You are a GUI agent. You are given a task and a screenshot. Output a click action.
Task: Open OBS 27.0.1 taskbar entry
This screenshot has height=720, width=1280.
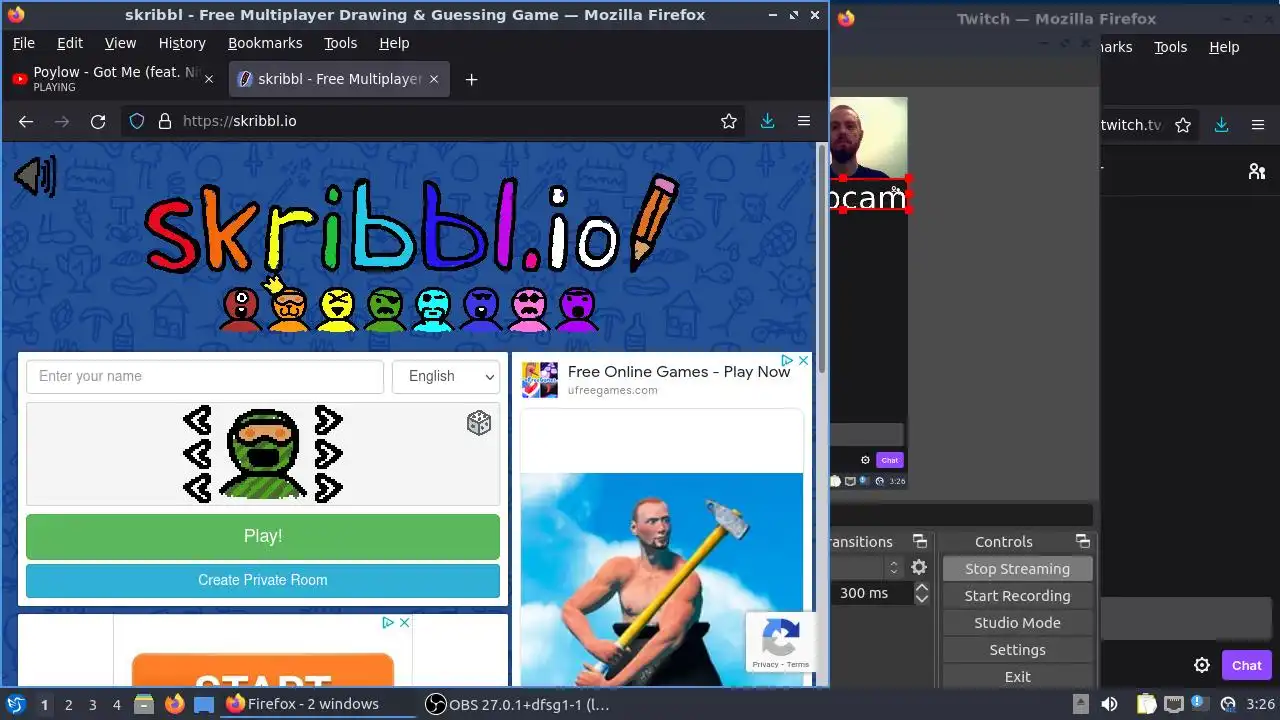pyautogui.click(x=518, y=704)
